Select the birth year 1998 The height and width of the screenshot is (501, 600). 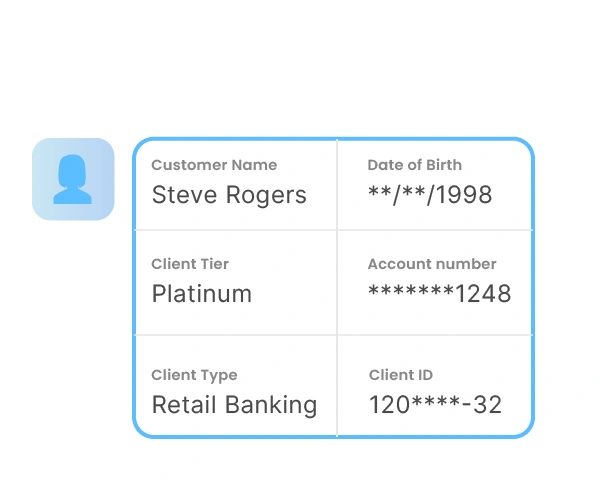point(464,195)
